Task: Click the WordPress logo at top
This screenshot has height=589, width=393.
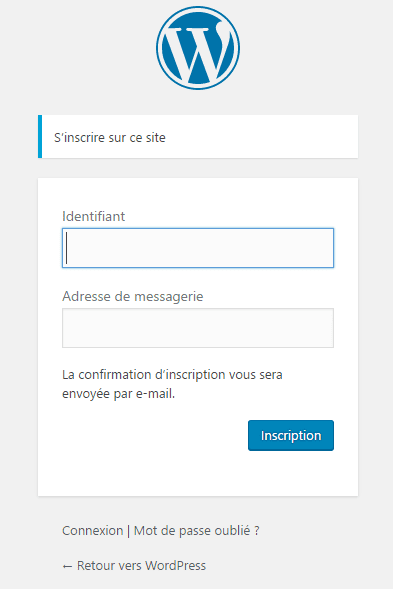Action: click(198, 48)
